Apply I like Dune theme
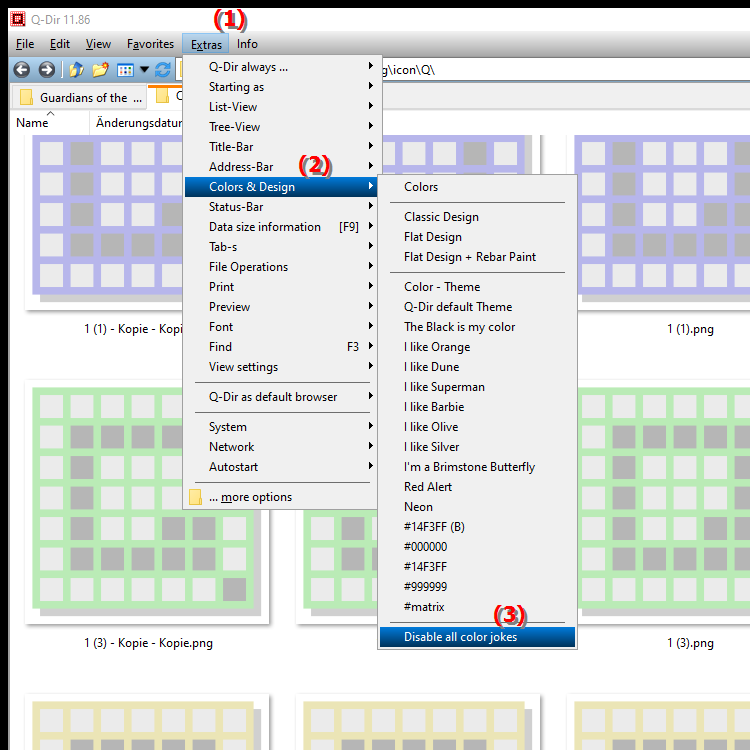 [x=477, y=367]
